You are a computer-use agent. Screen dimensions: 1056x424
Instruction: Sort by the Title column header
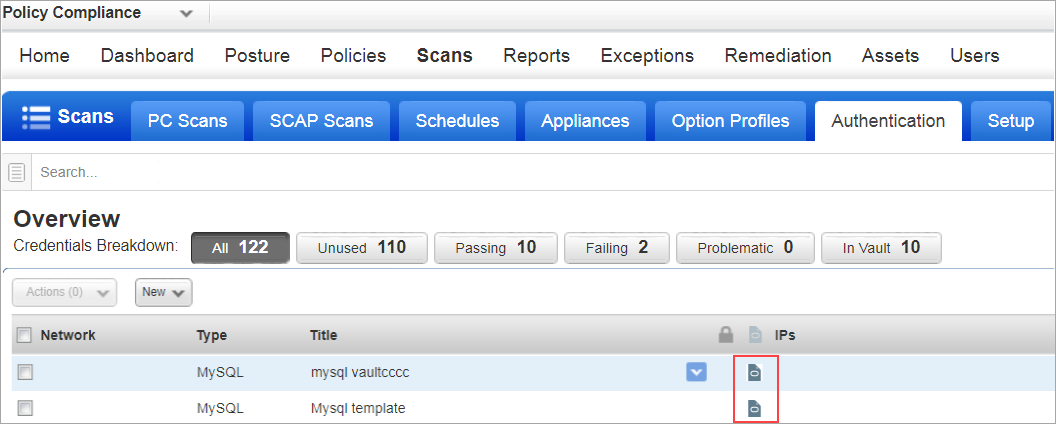click(x=324, y=336)
